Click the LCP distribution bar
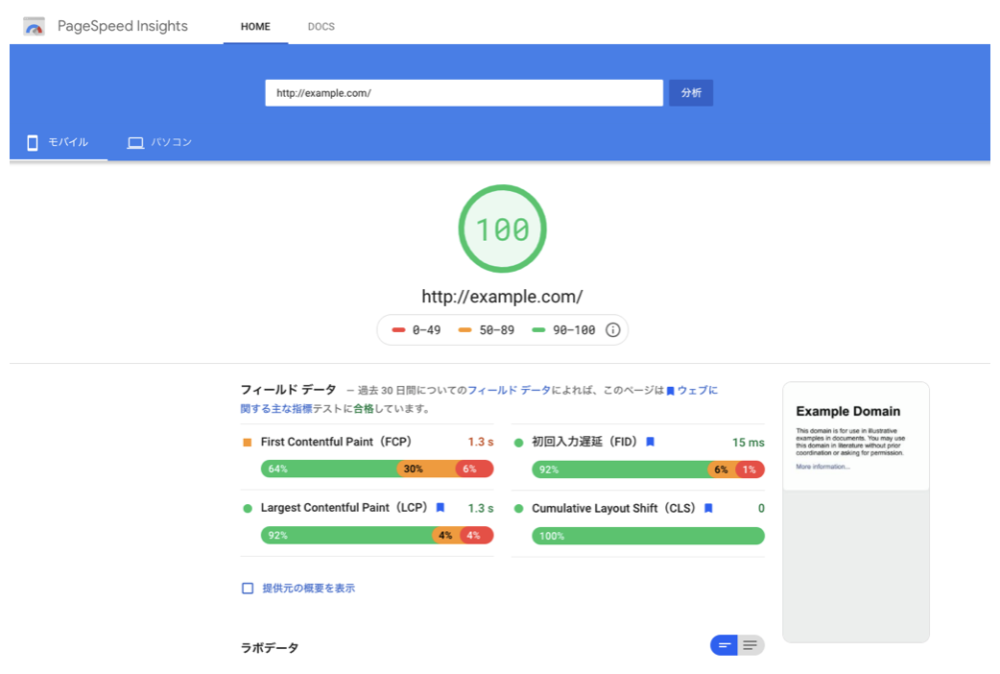 click(377, 535)
